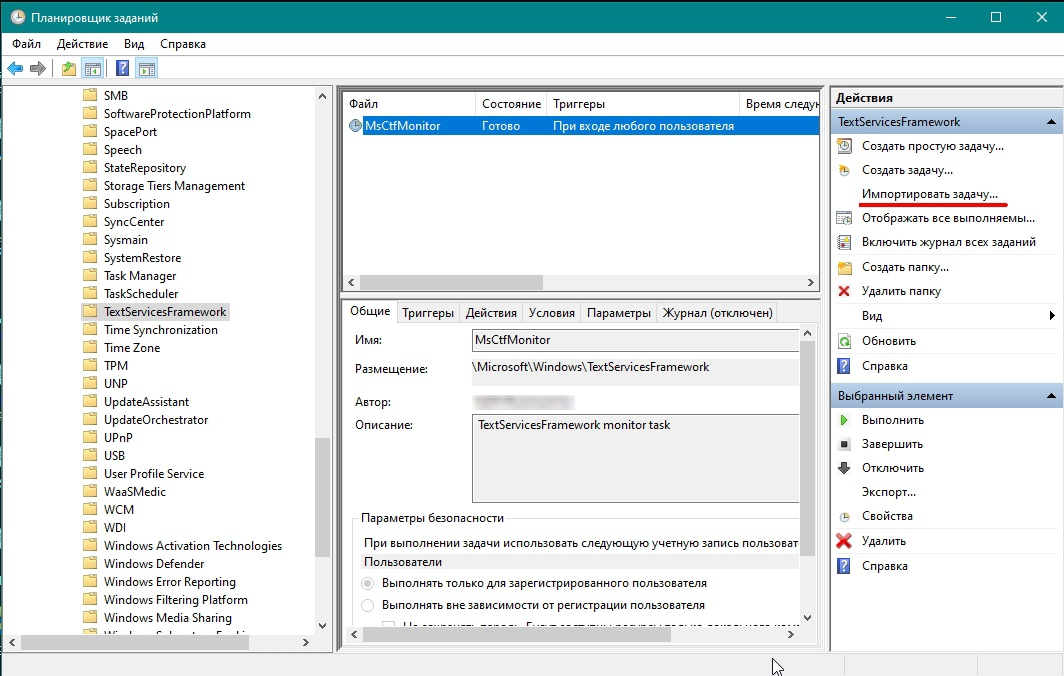Click the Описание text box

click(635, 458)
